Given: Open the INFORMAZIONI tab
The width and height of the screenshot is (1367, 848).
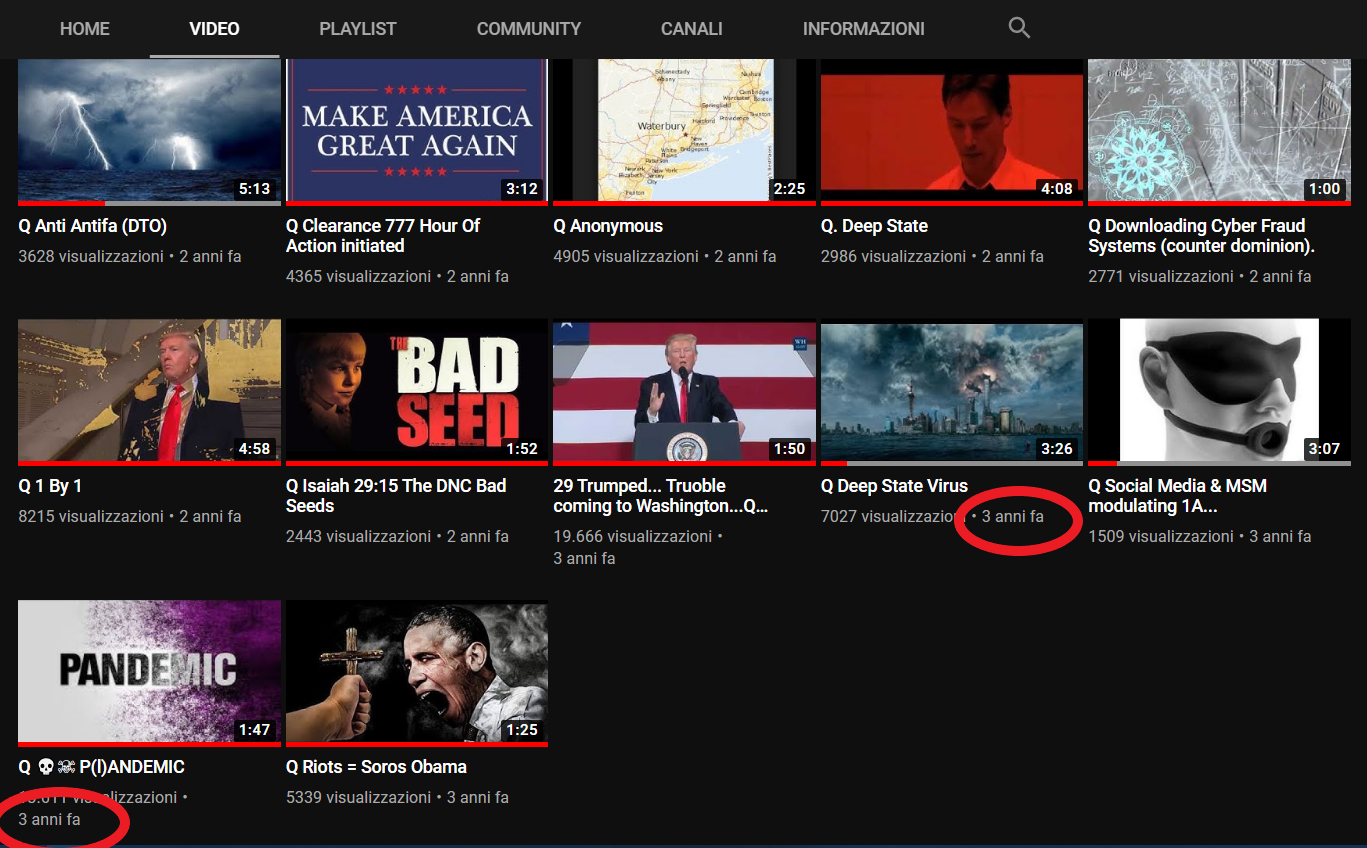Looking at the screenshot, I should click(x=863, y=29).
